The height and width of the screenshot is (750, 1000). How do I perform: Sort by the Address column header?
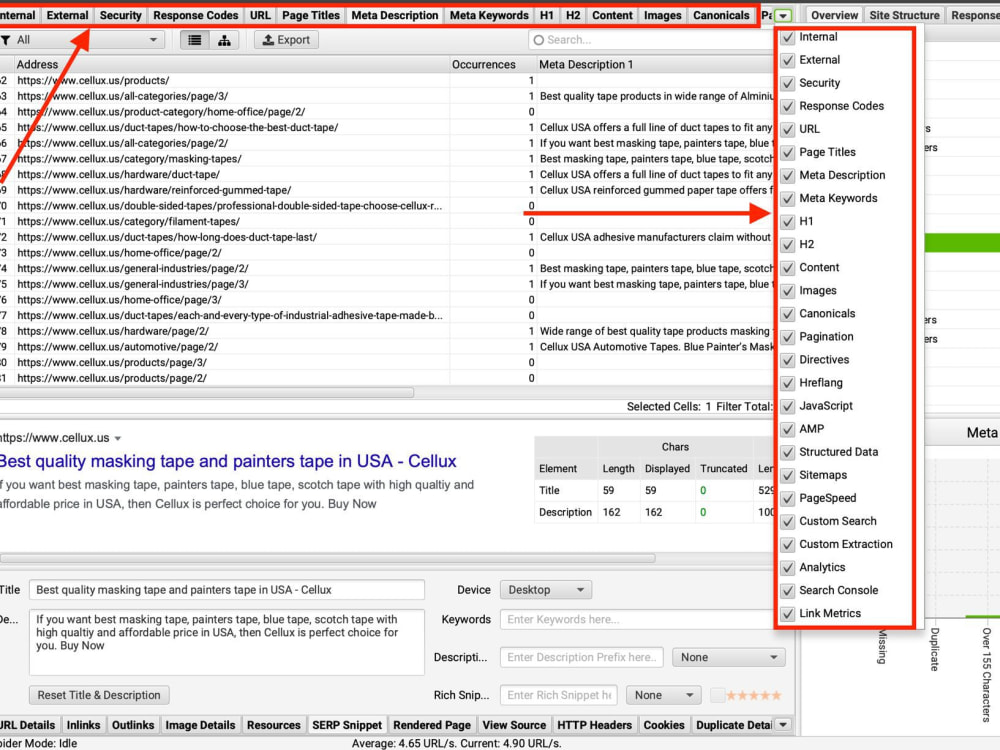(x=231, y=64)
